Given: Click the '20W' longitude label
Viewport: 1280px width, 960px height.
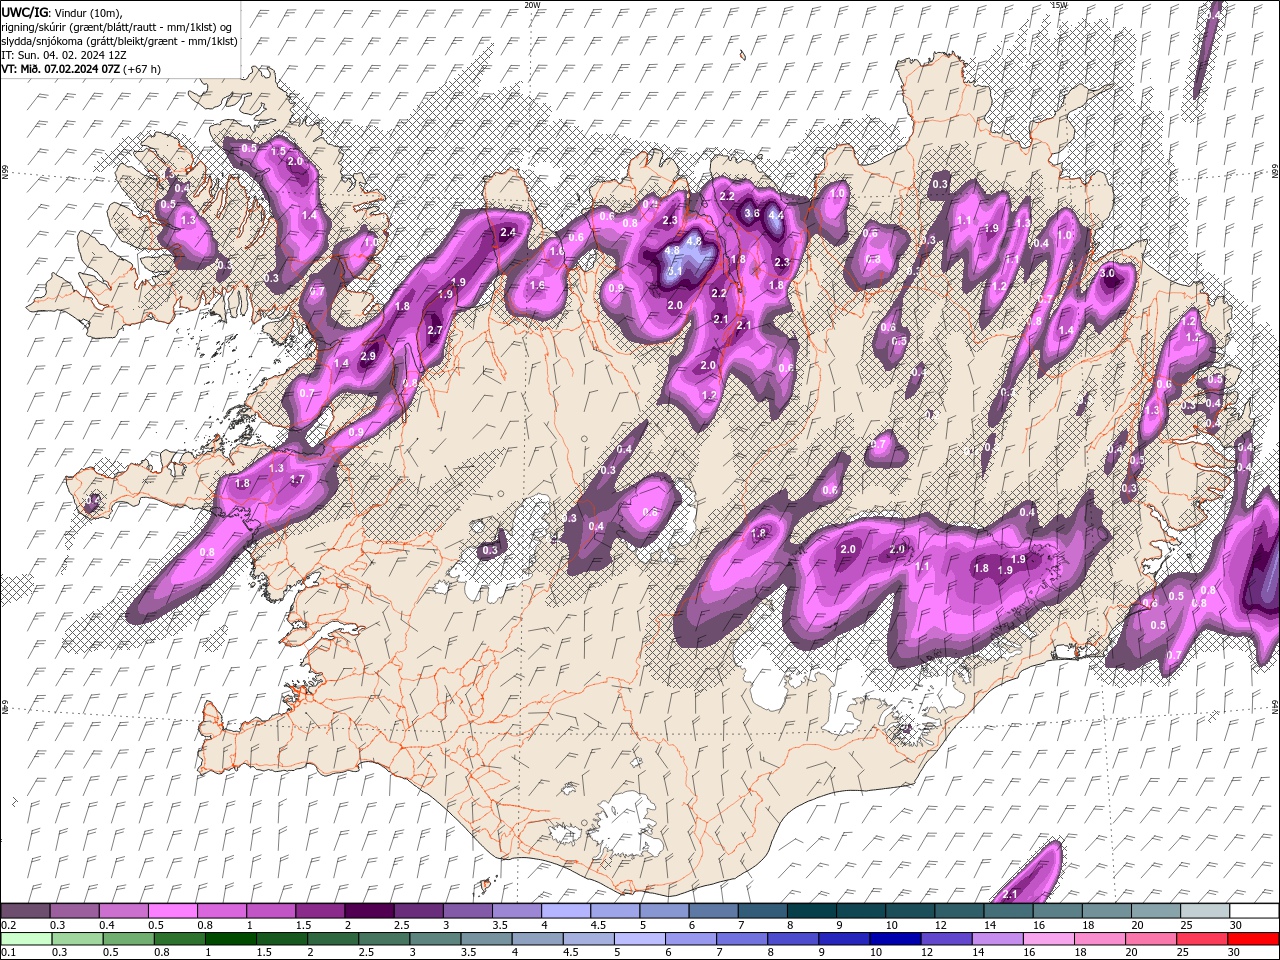Looking at the screenshot, I should pyautogui.click(x=532, y=5).
